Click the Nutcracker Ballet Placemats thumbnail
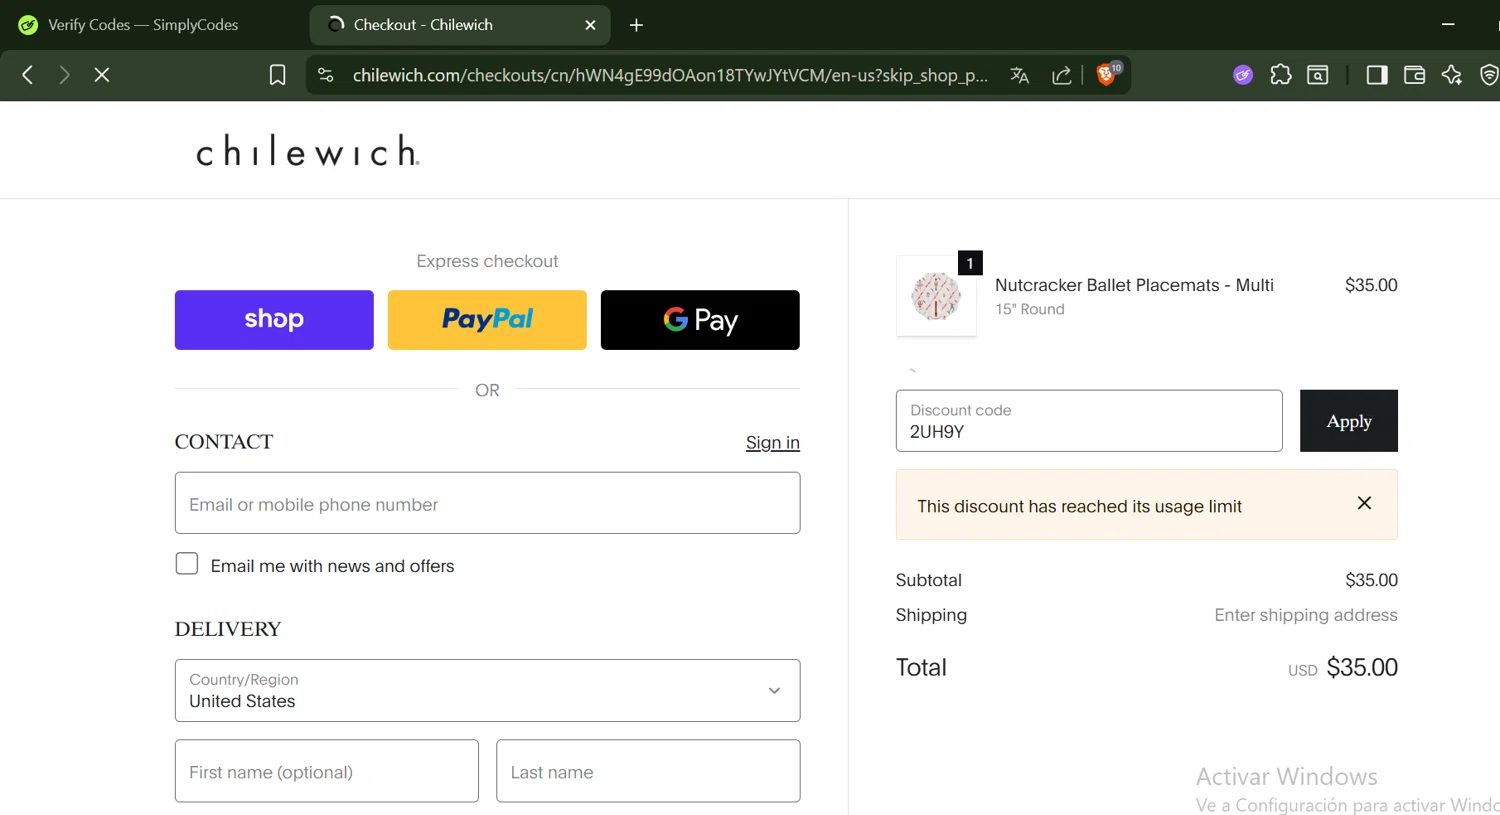1500x815 pixels. pos(936,296)
